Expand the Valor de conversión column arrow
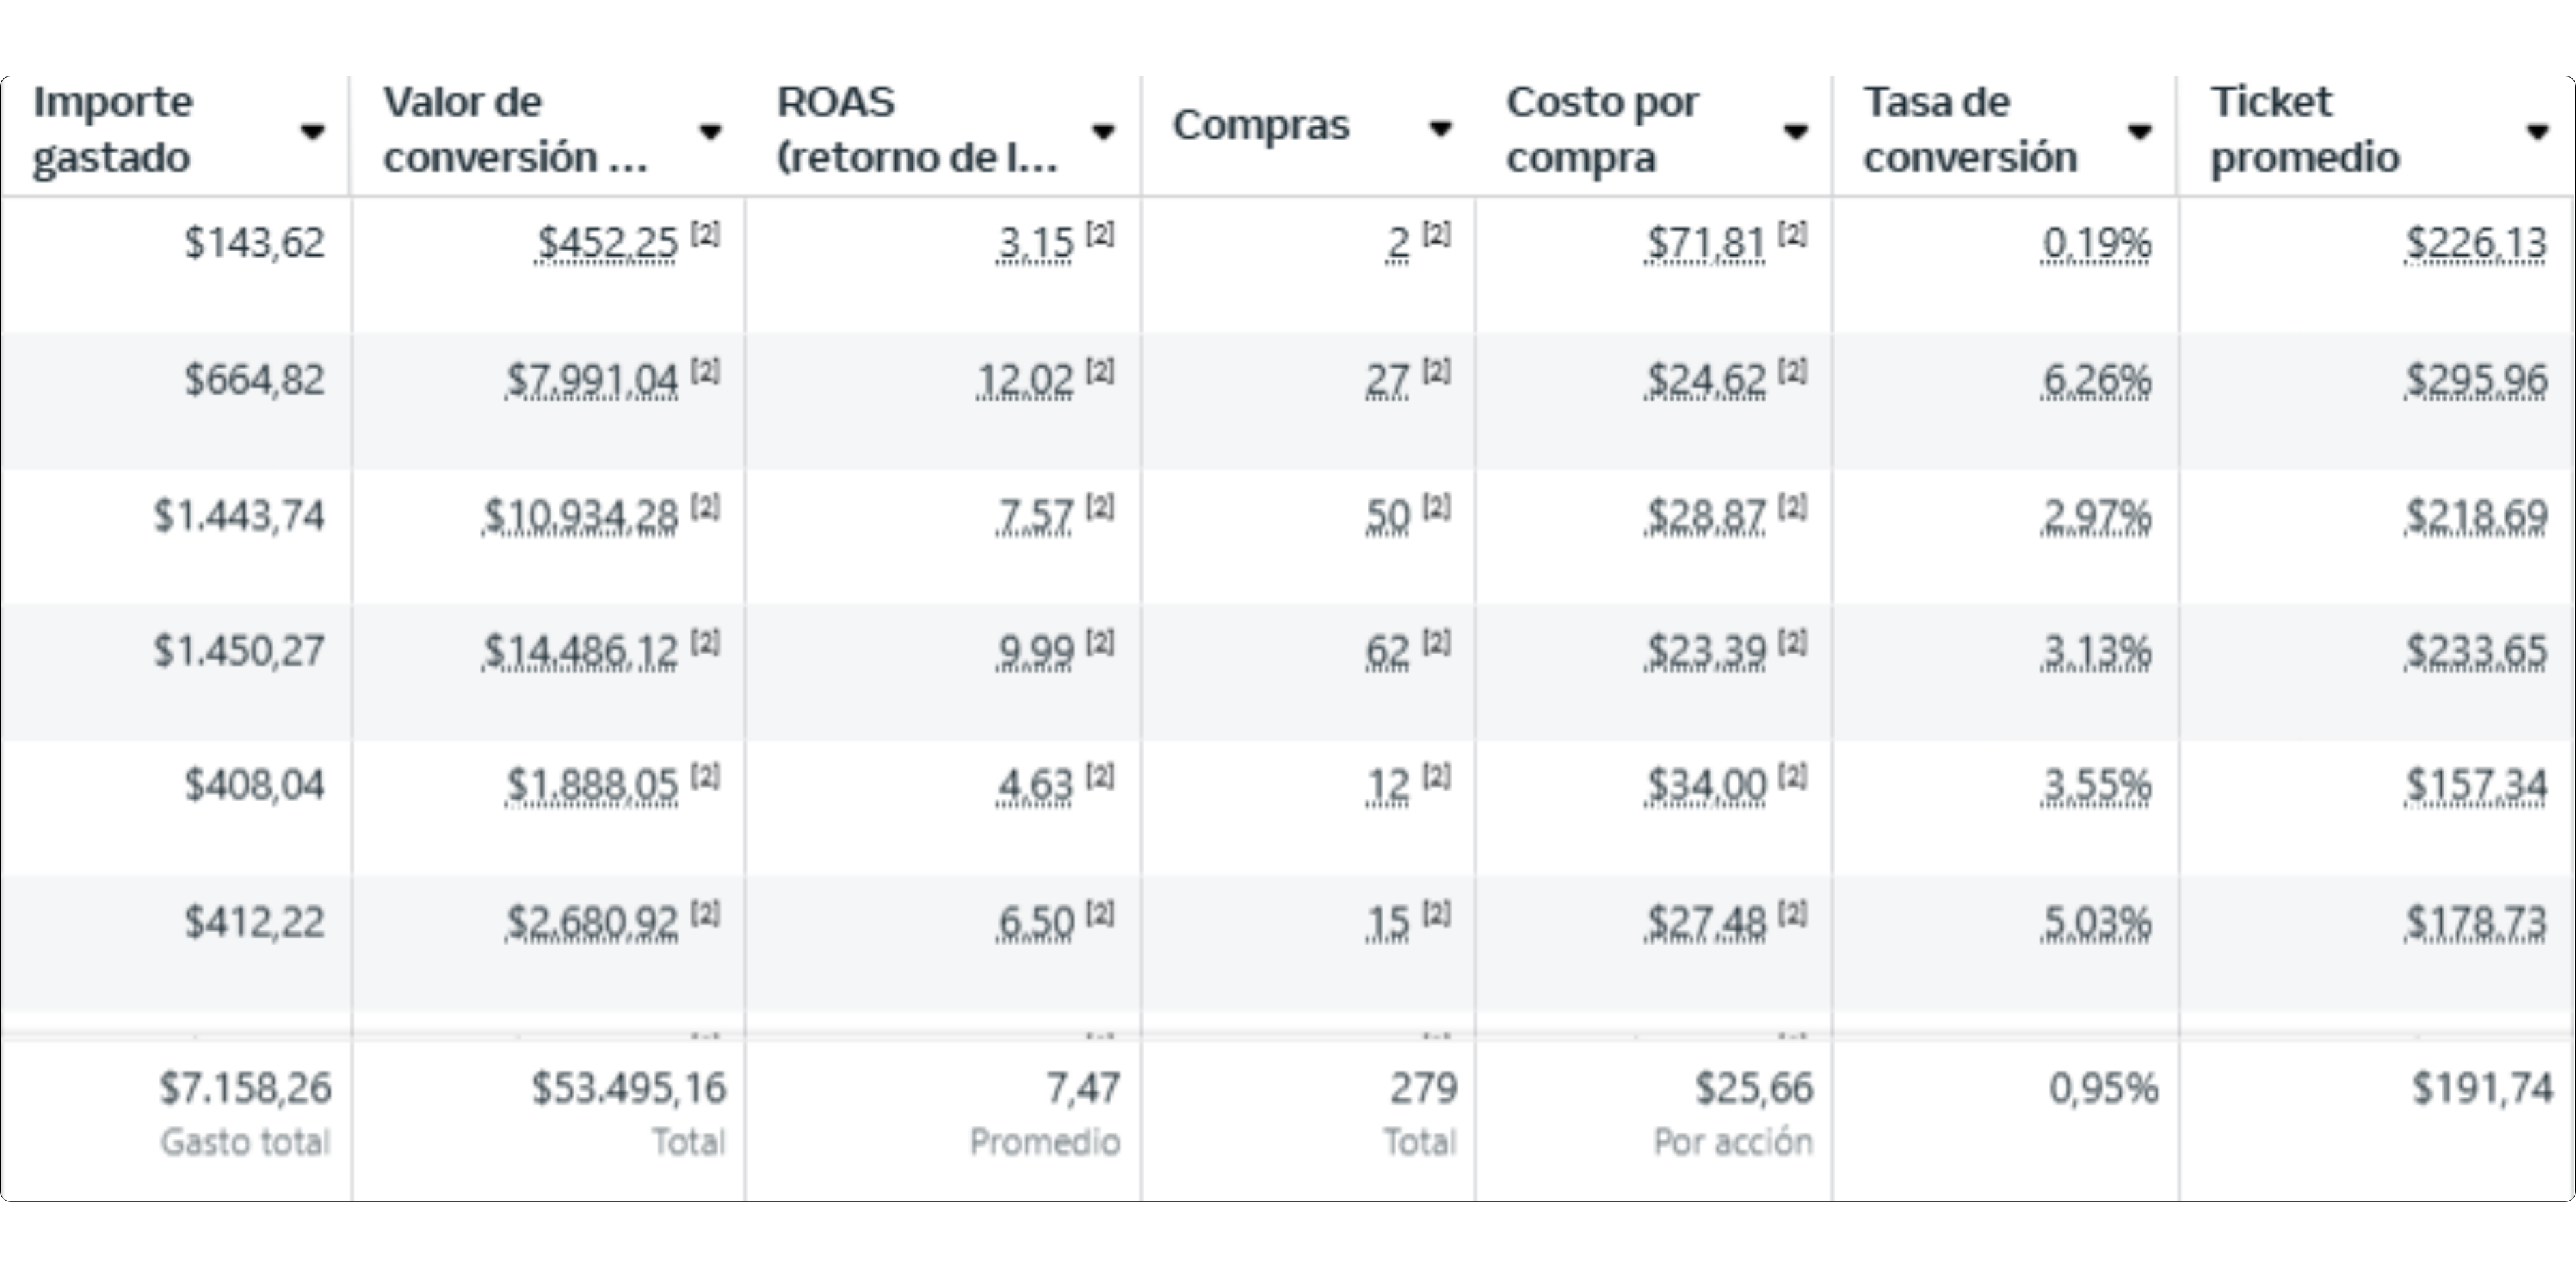 point(710,131)
